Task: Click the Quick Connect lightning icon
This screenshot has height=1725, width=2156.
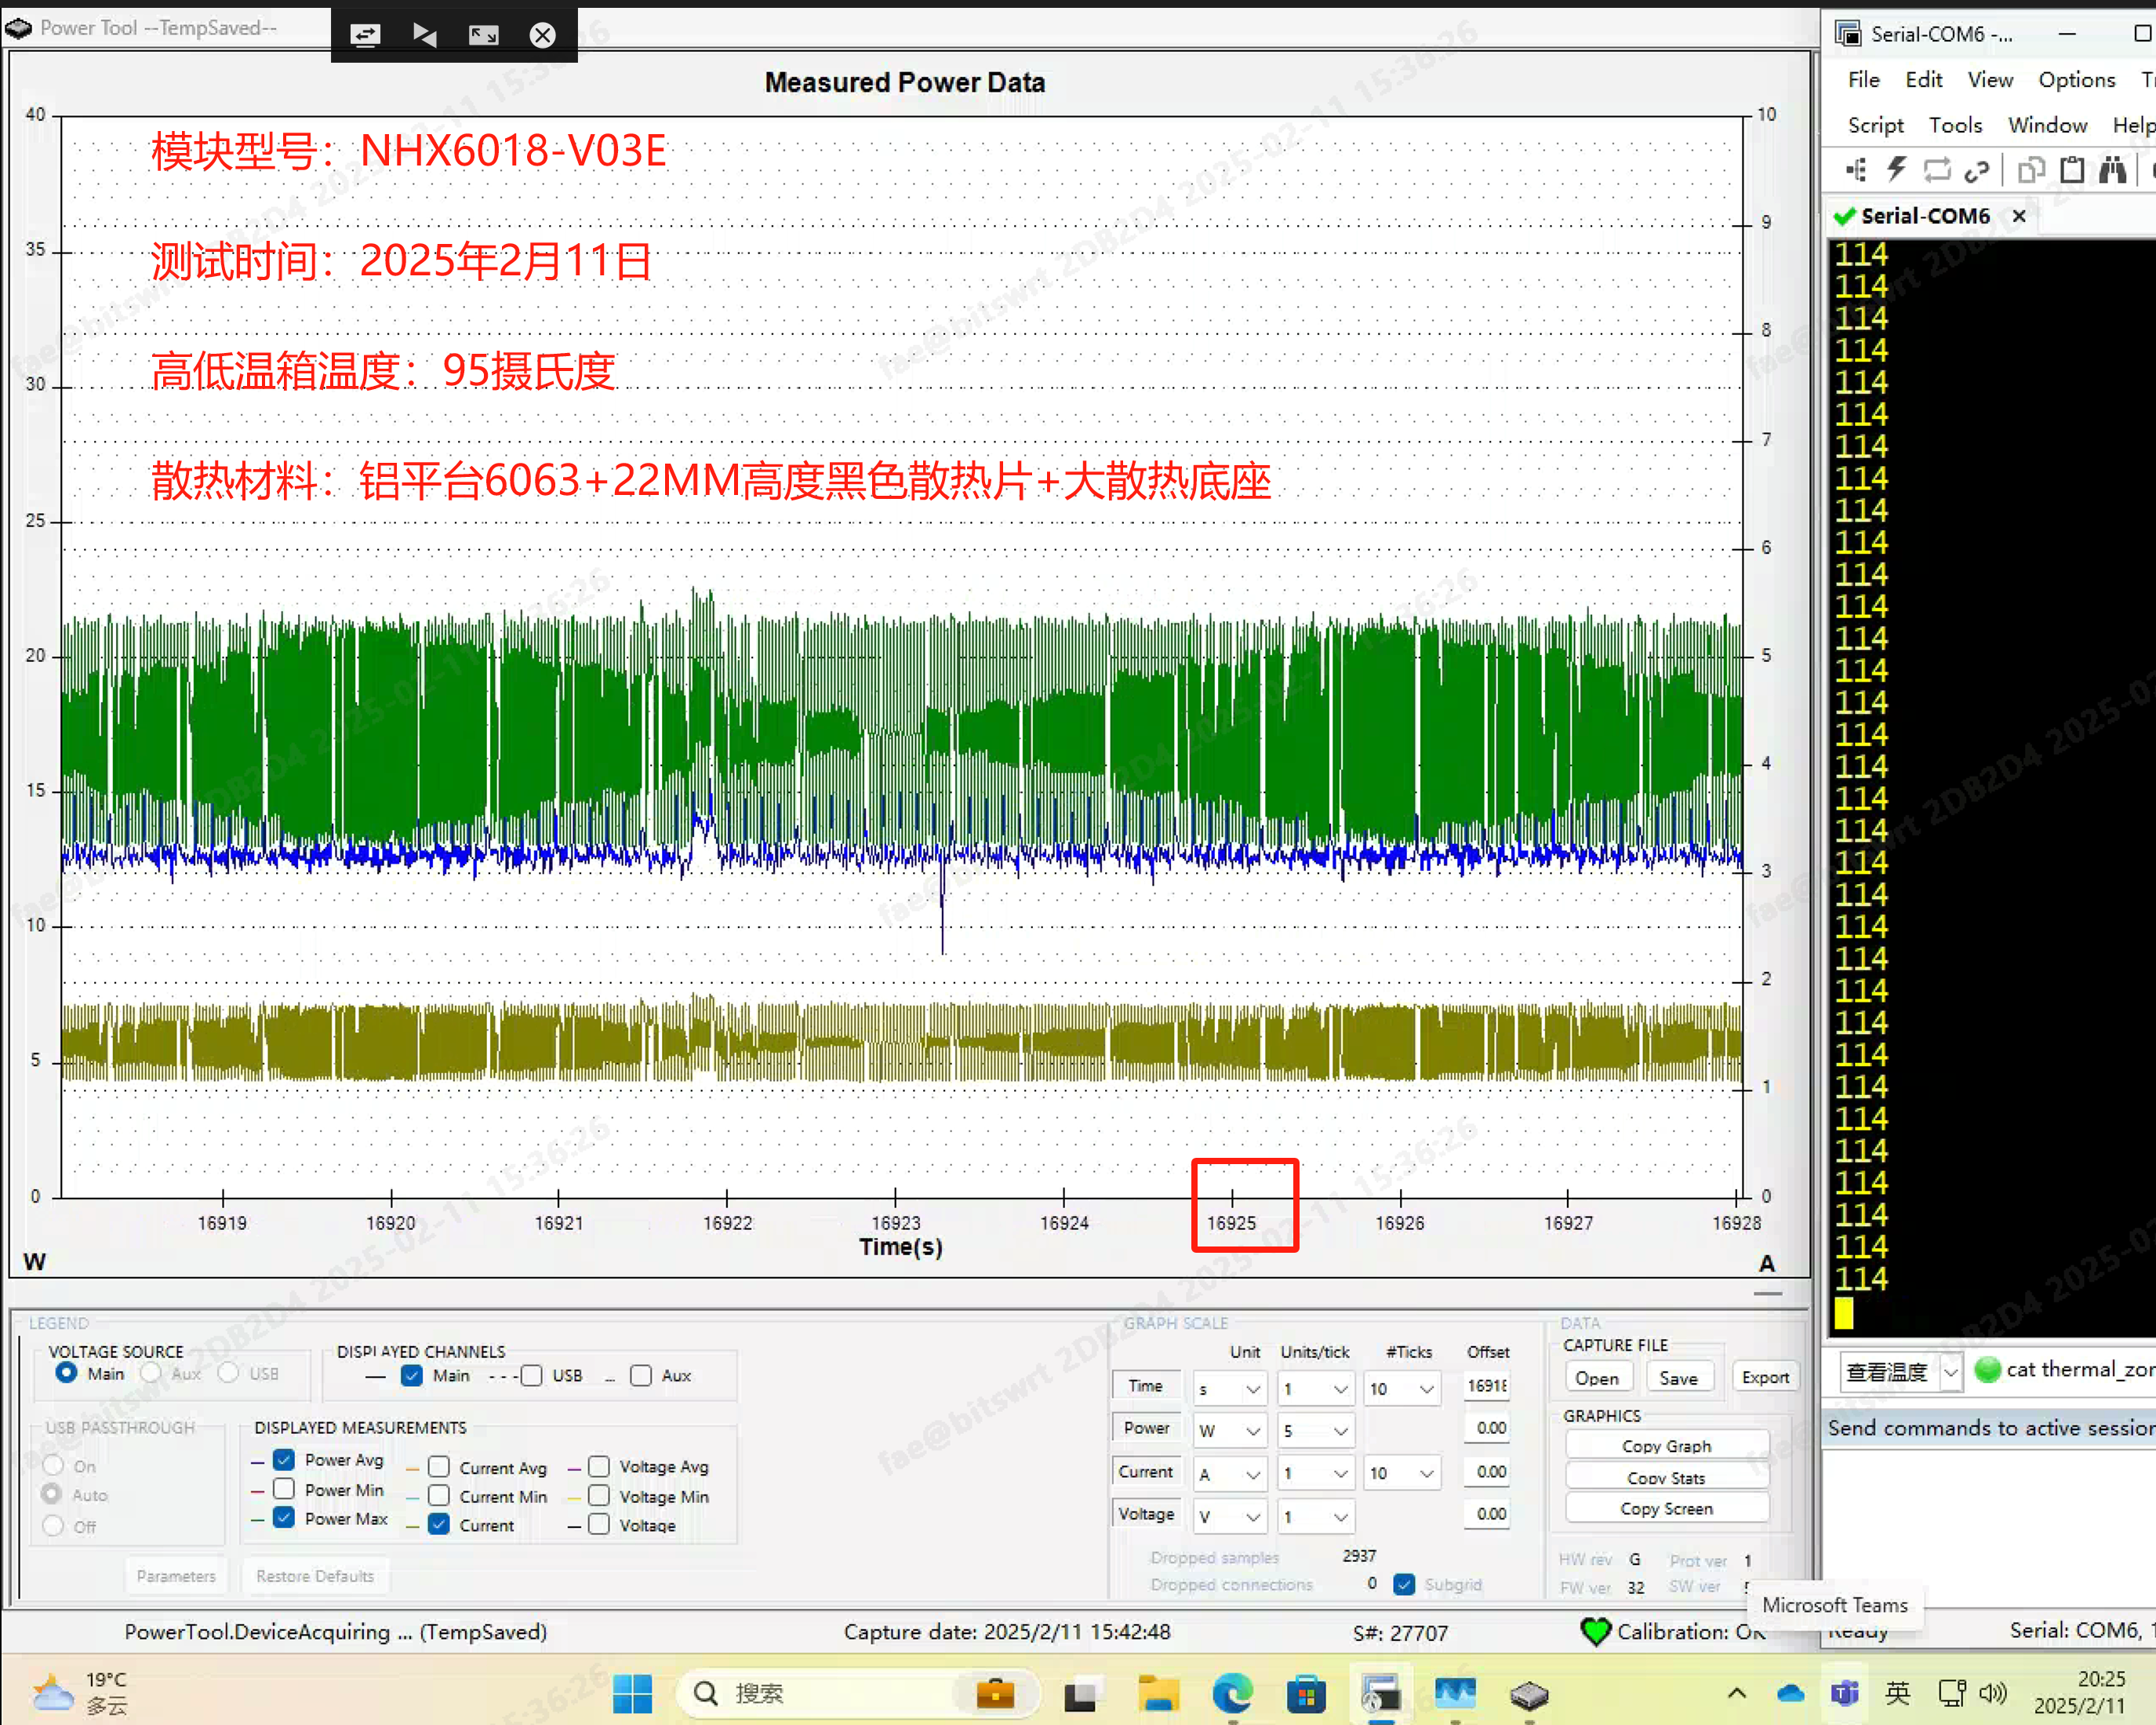Action: (1896, 170)
